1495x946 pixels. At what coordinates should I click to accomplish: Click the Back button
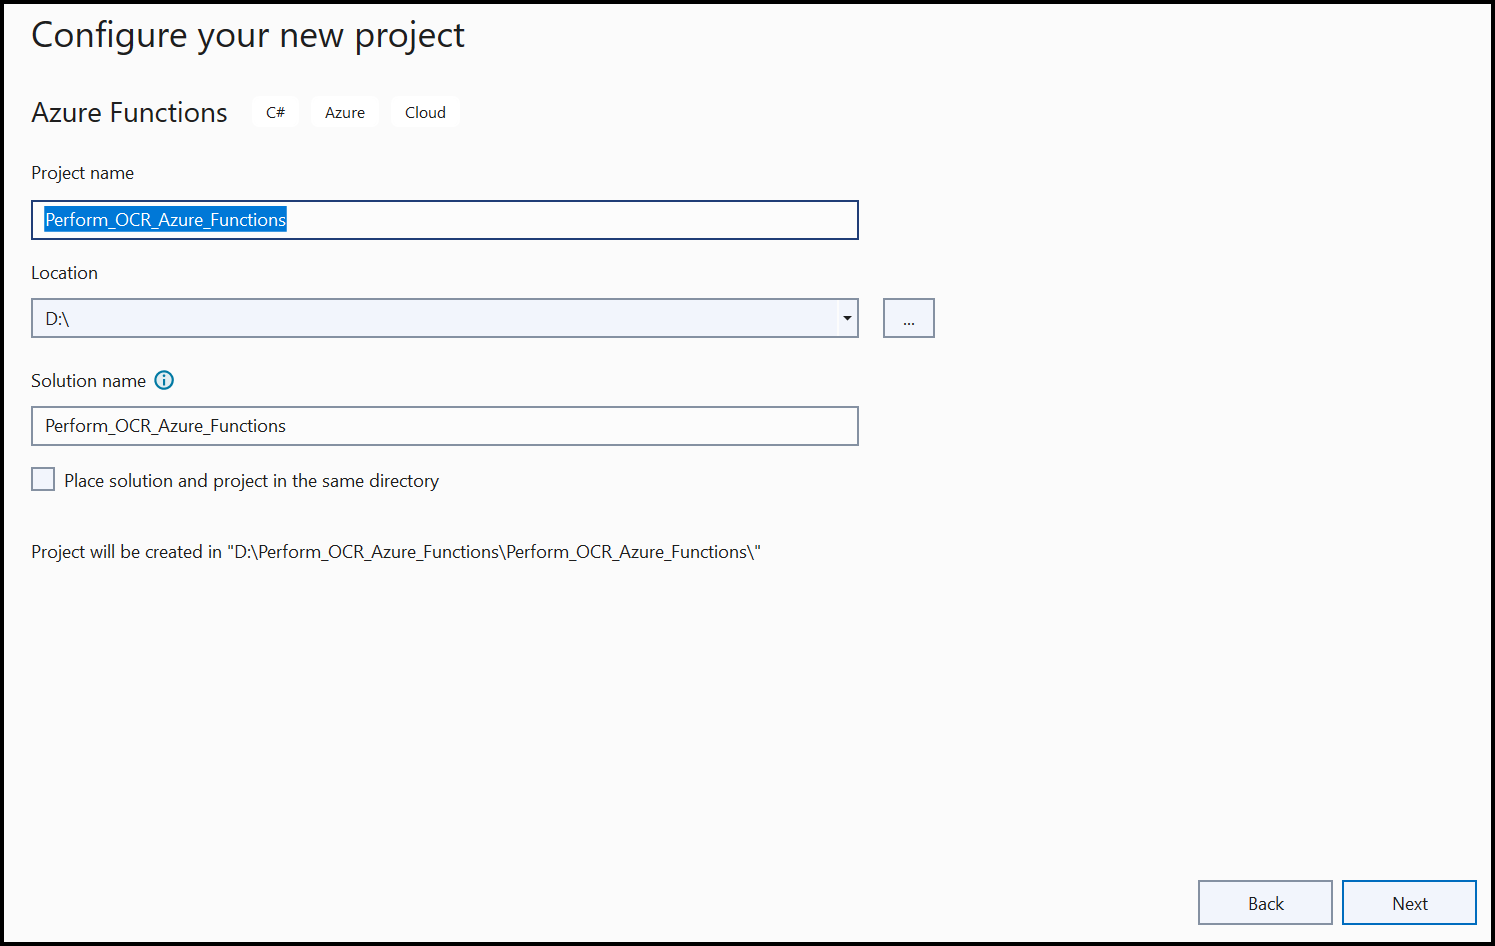[1265, 902]
